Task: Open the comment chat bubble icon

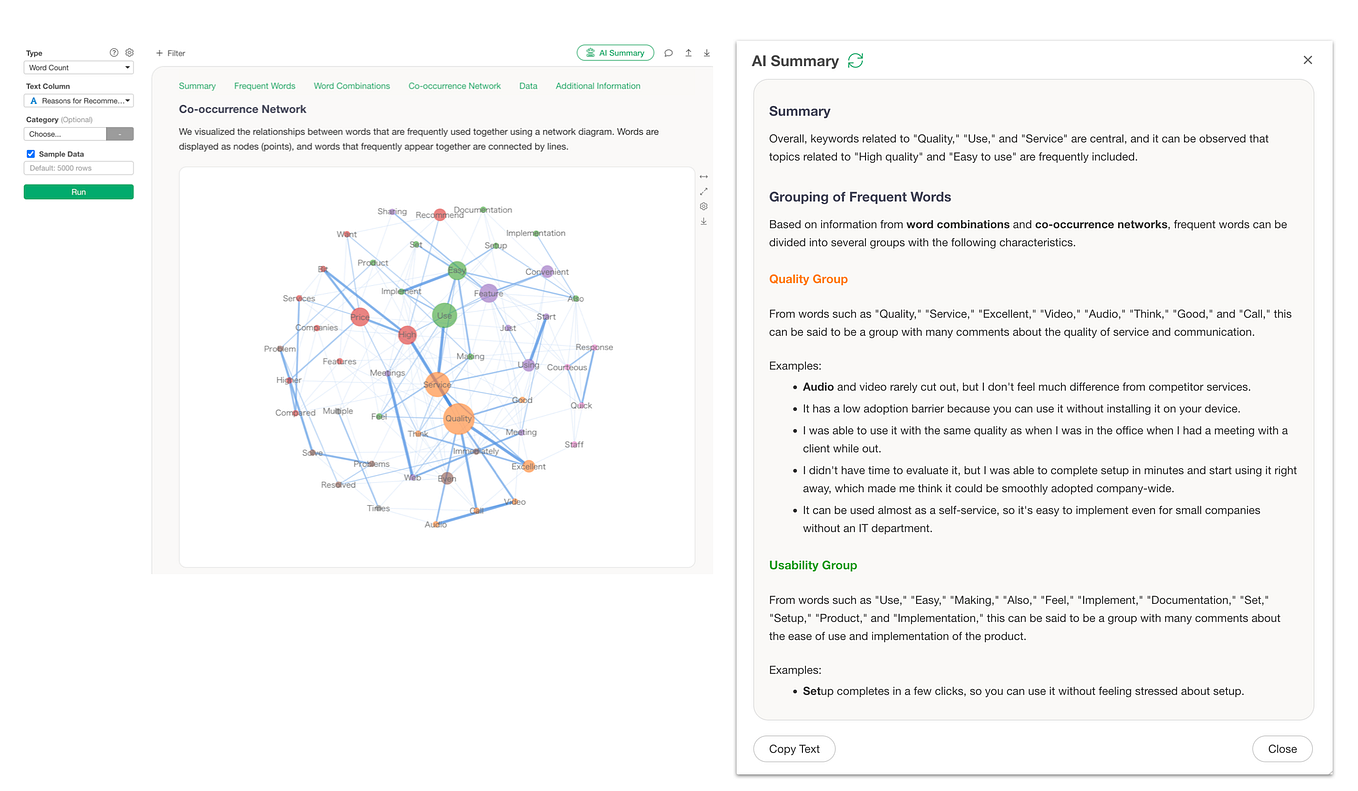Action: click(668, 52)
